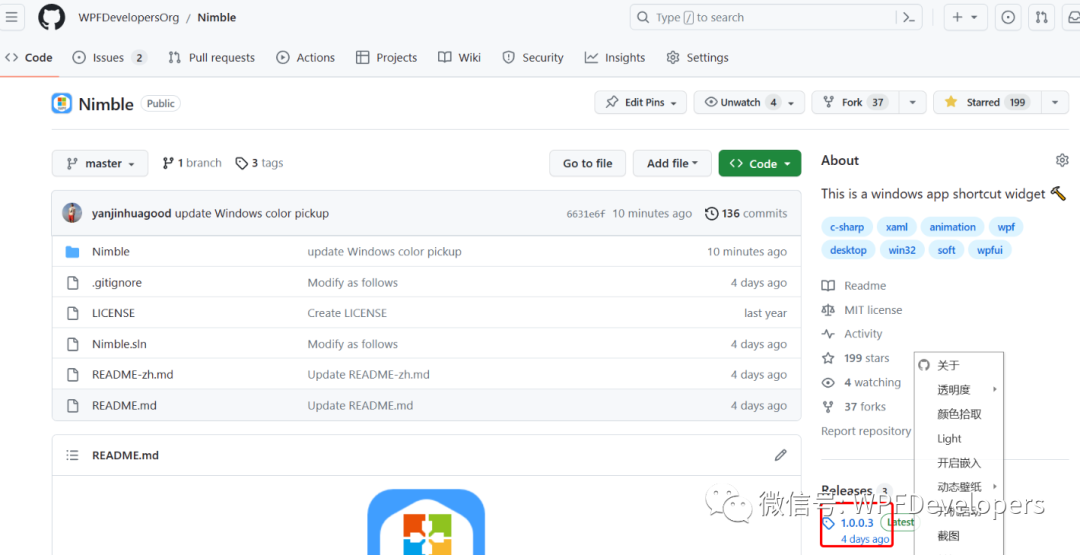Open the yanjinhuagood author link
Viewport: 1080px width, 555px height.
tap(132, 213)
